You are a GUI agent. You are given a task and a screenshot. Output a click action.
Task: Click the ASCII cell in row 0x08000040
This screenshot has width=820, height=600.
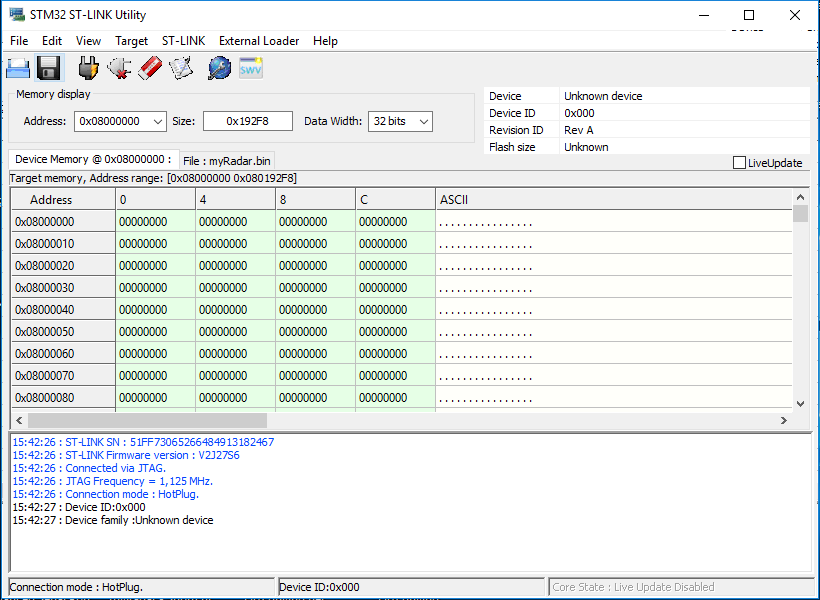[614, 310]
